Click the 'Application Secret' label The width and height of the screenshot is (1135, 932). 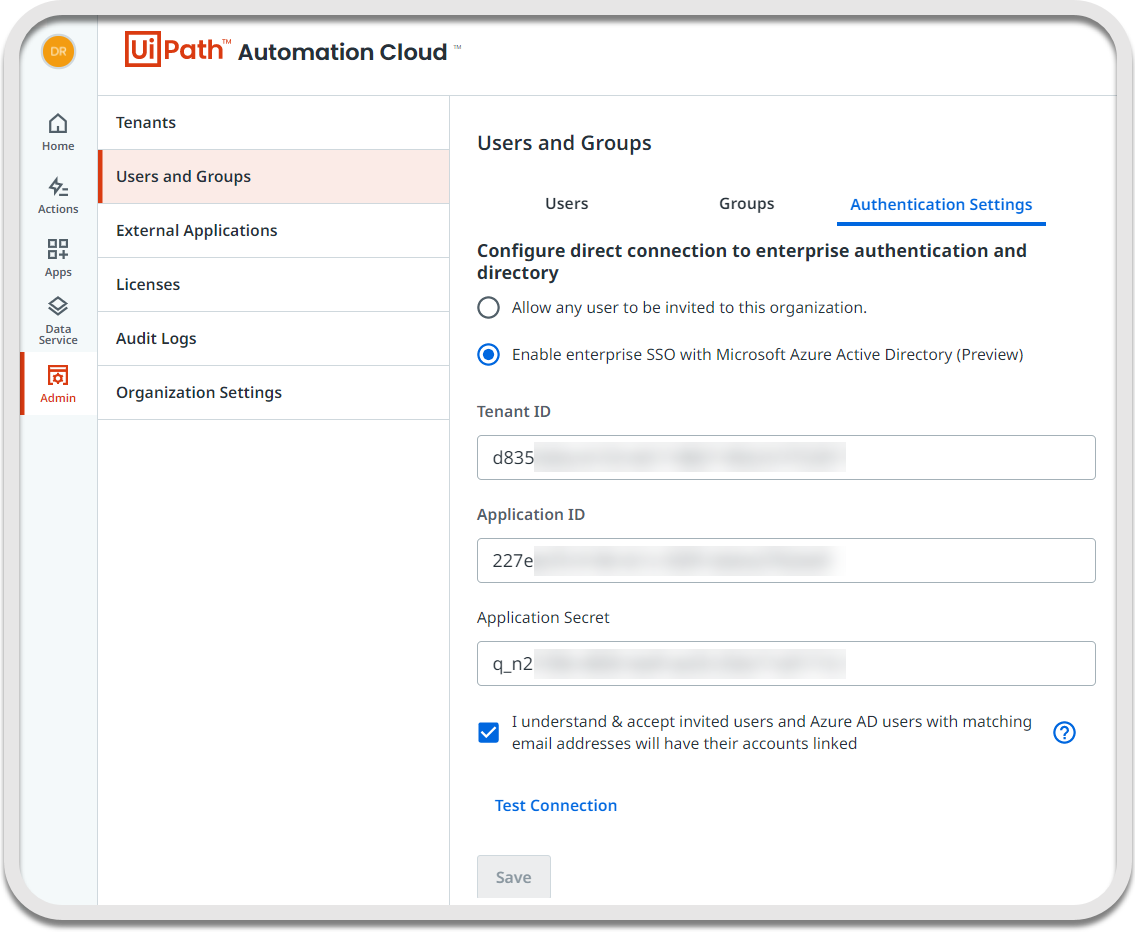click(x=544, y=618)
